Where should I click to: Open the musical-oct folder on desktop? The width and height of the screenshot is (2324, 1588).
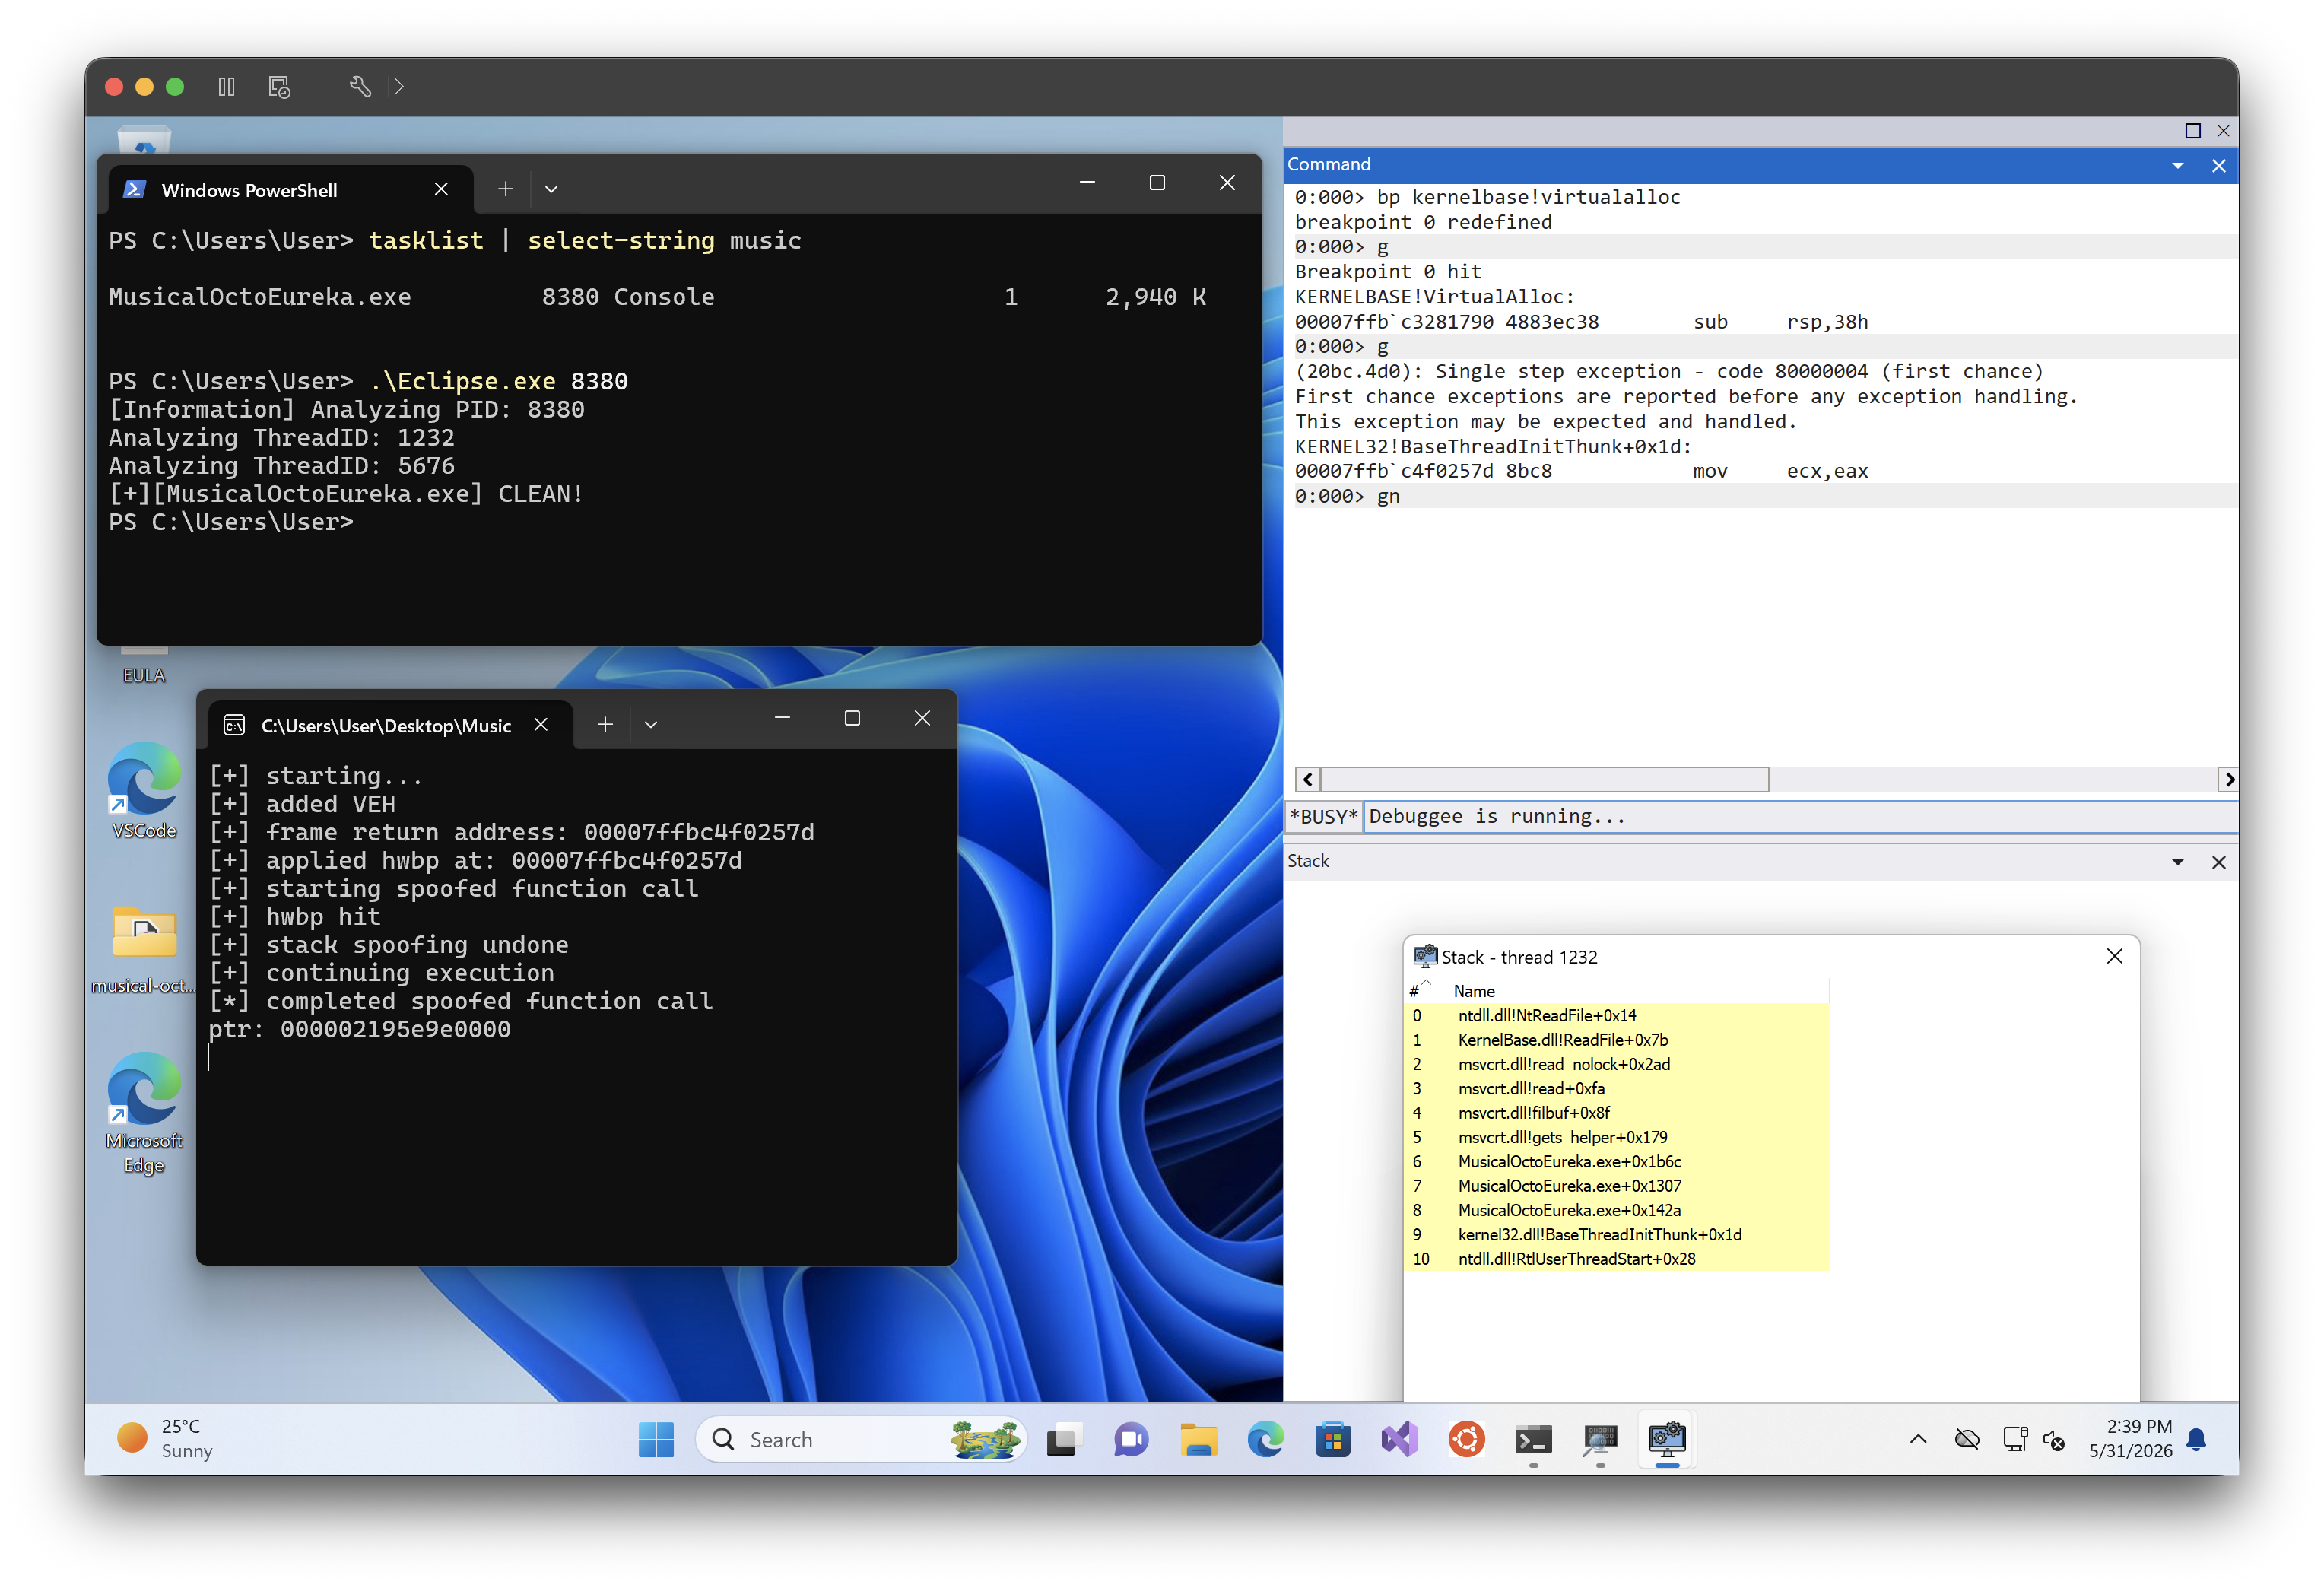[x=144, y=948]
